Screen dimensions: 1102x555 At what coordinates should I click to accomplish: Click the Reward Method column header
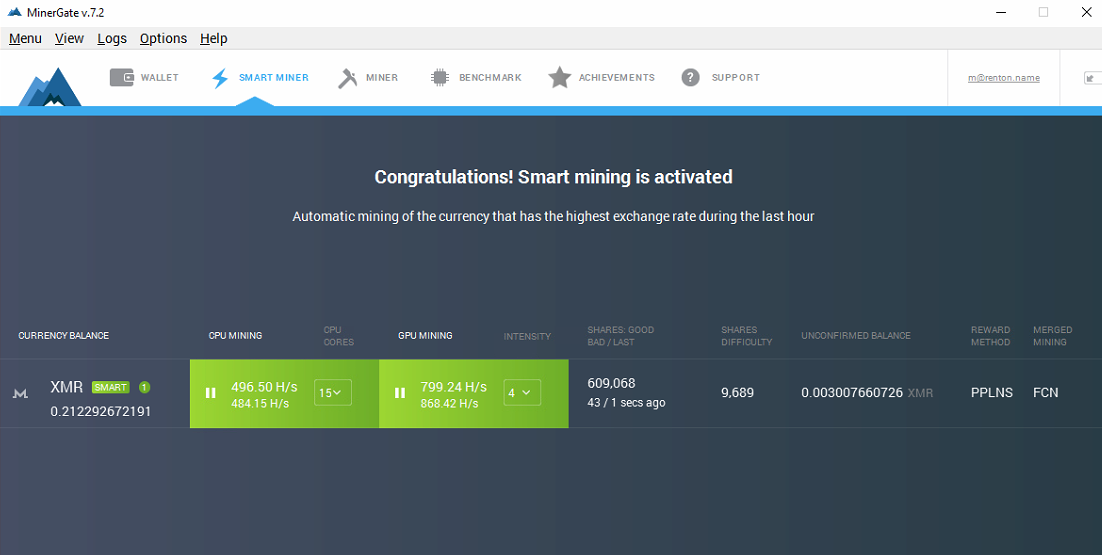(x=990, y=336)
